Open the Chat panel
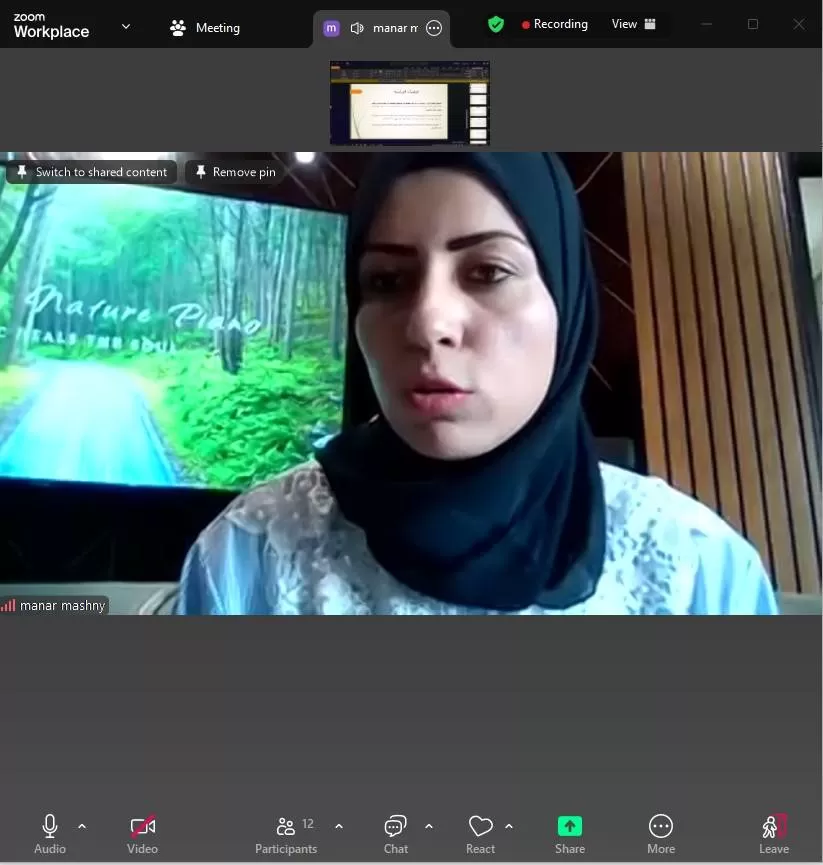 click(396, 835)
